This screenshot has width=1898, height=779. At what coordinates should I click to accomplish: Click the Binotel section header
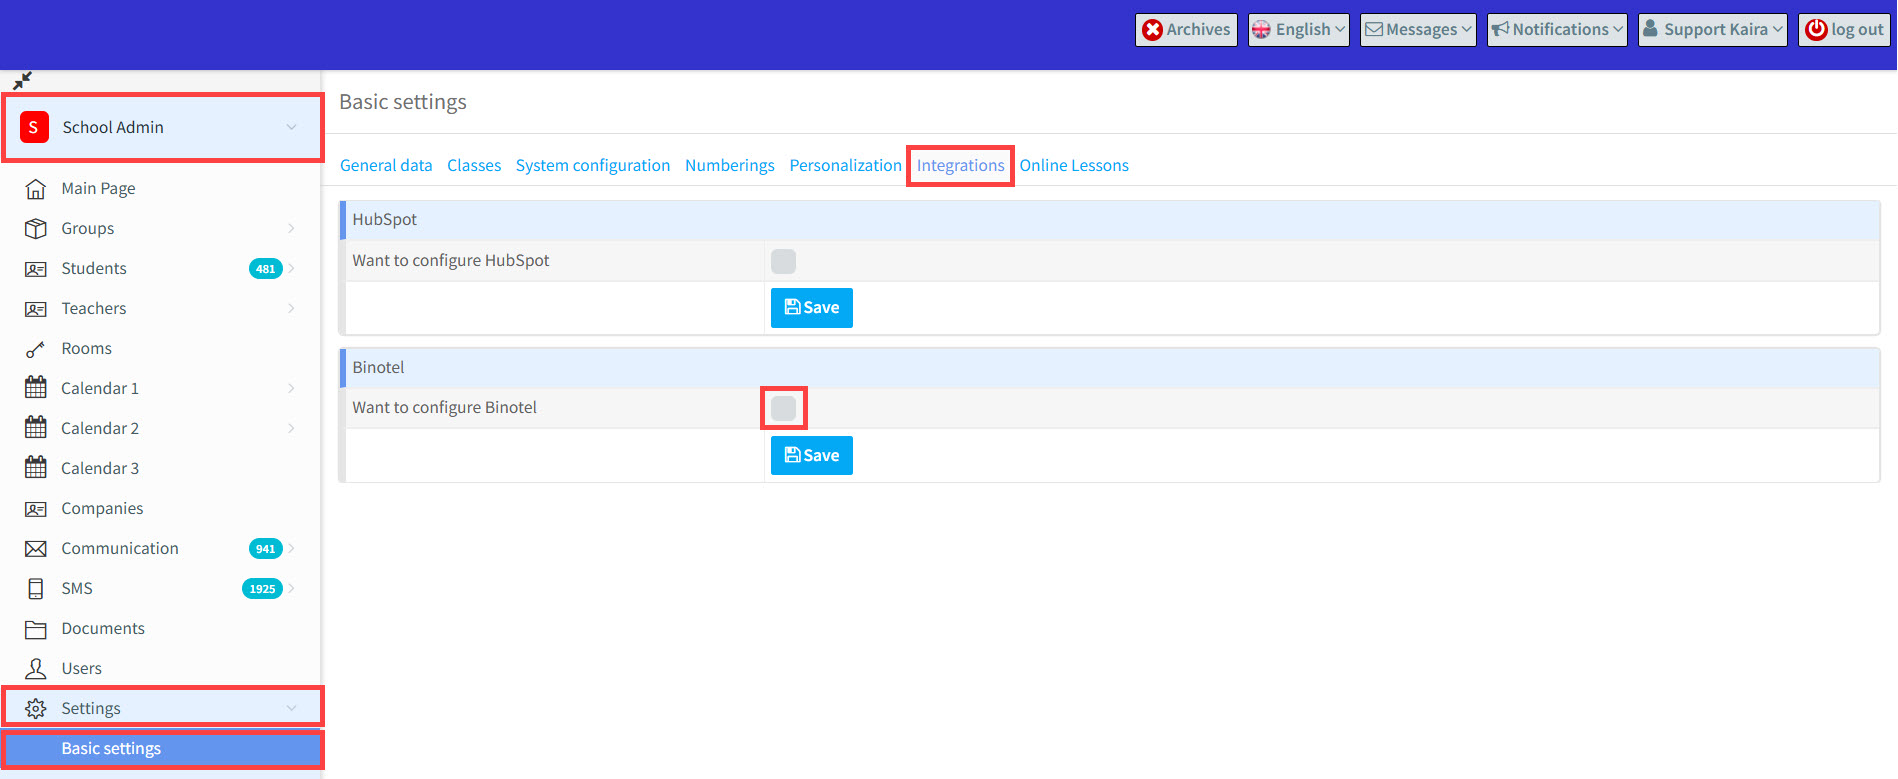tap(1110, 368)
